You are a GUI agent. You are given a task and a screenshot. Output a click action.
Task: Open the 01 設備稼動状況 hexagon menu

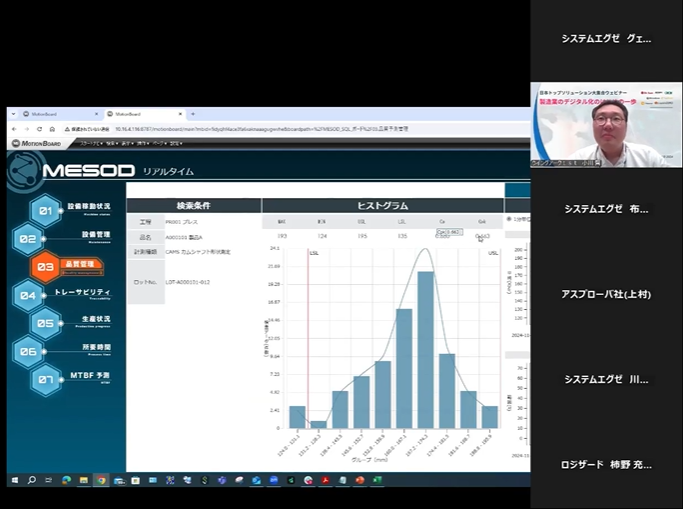(45, 210)
